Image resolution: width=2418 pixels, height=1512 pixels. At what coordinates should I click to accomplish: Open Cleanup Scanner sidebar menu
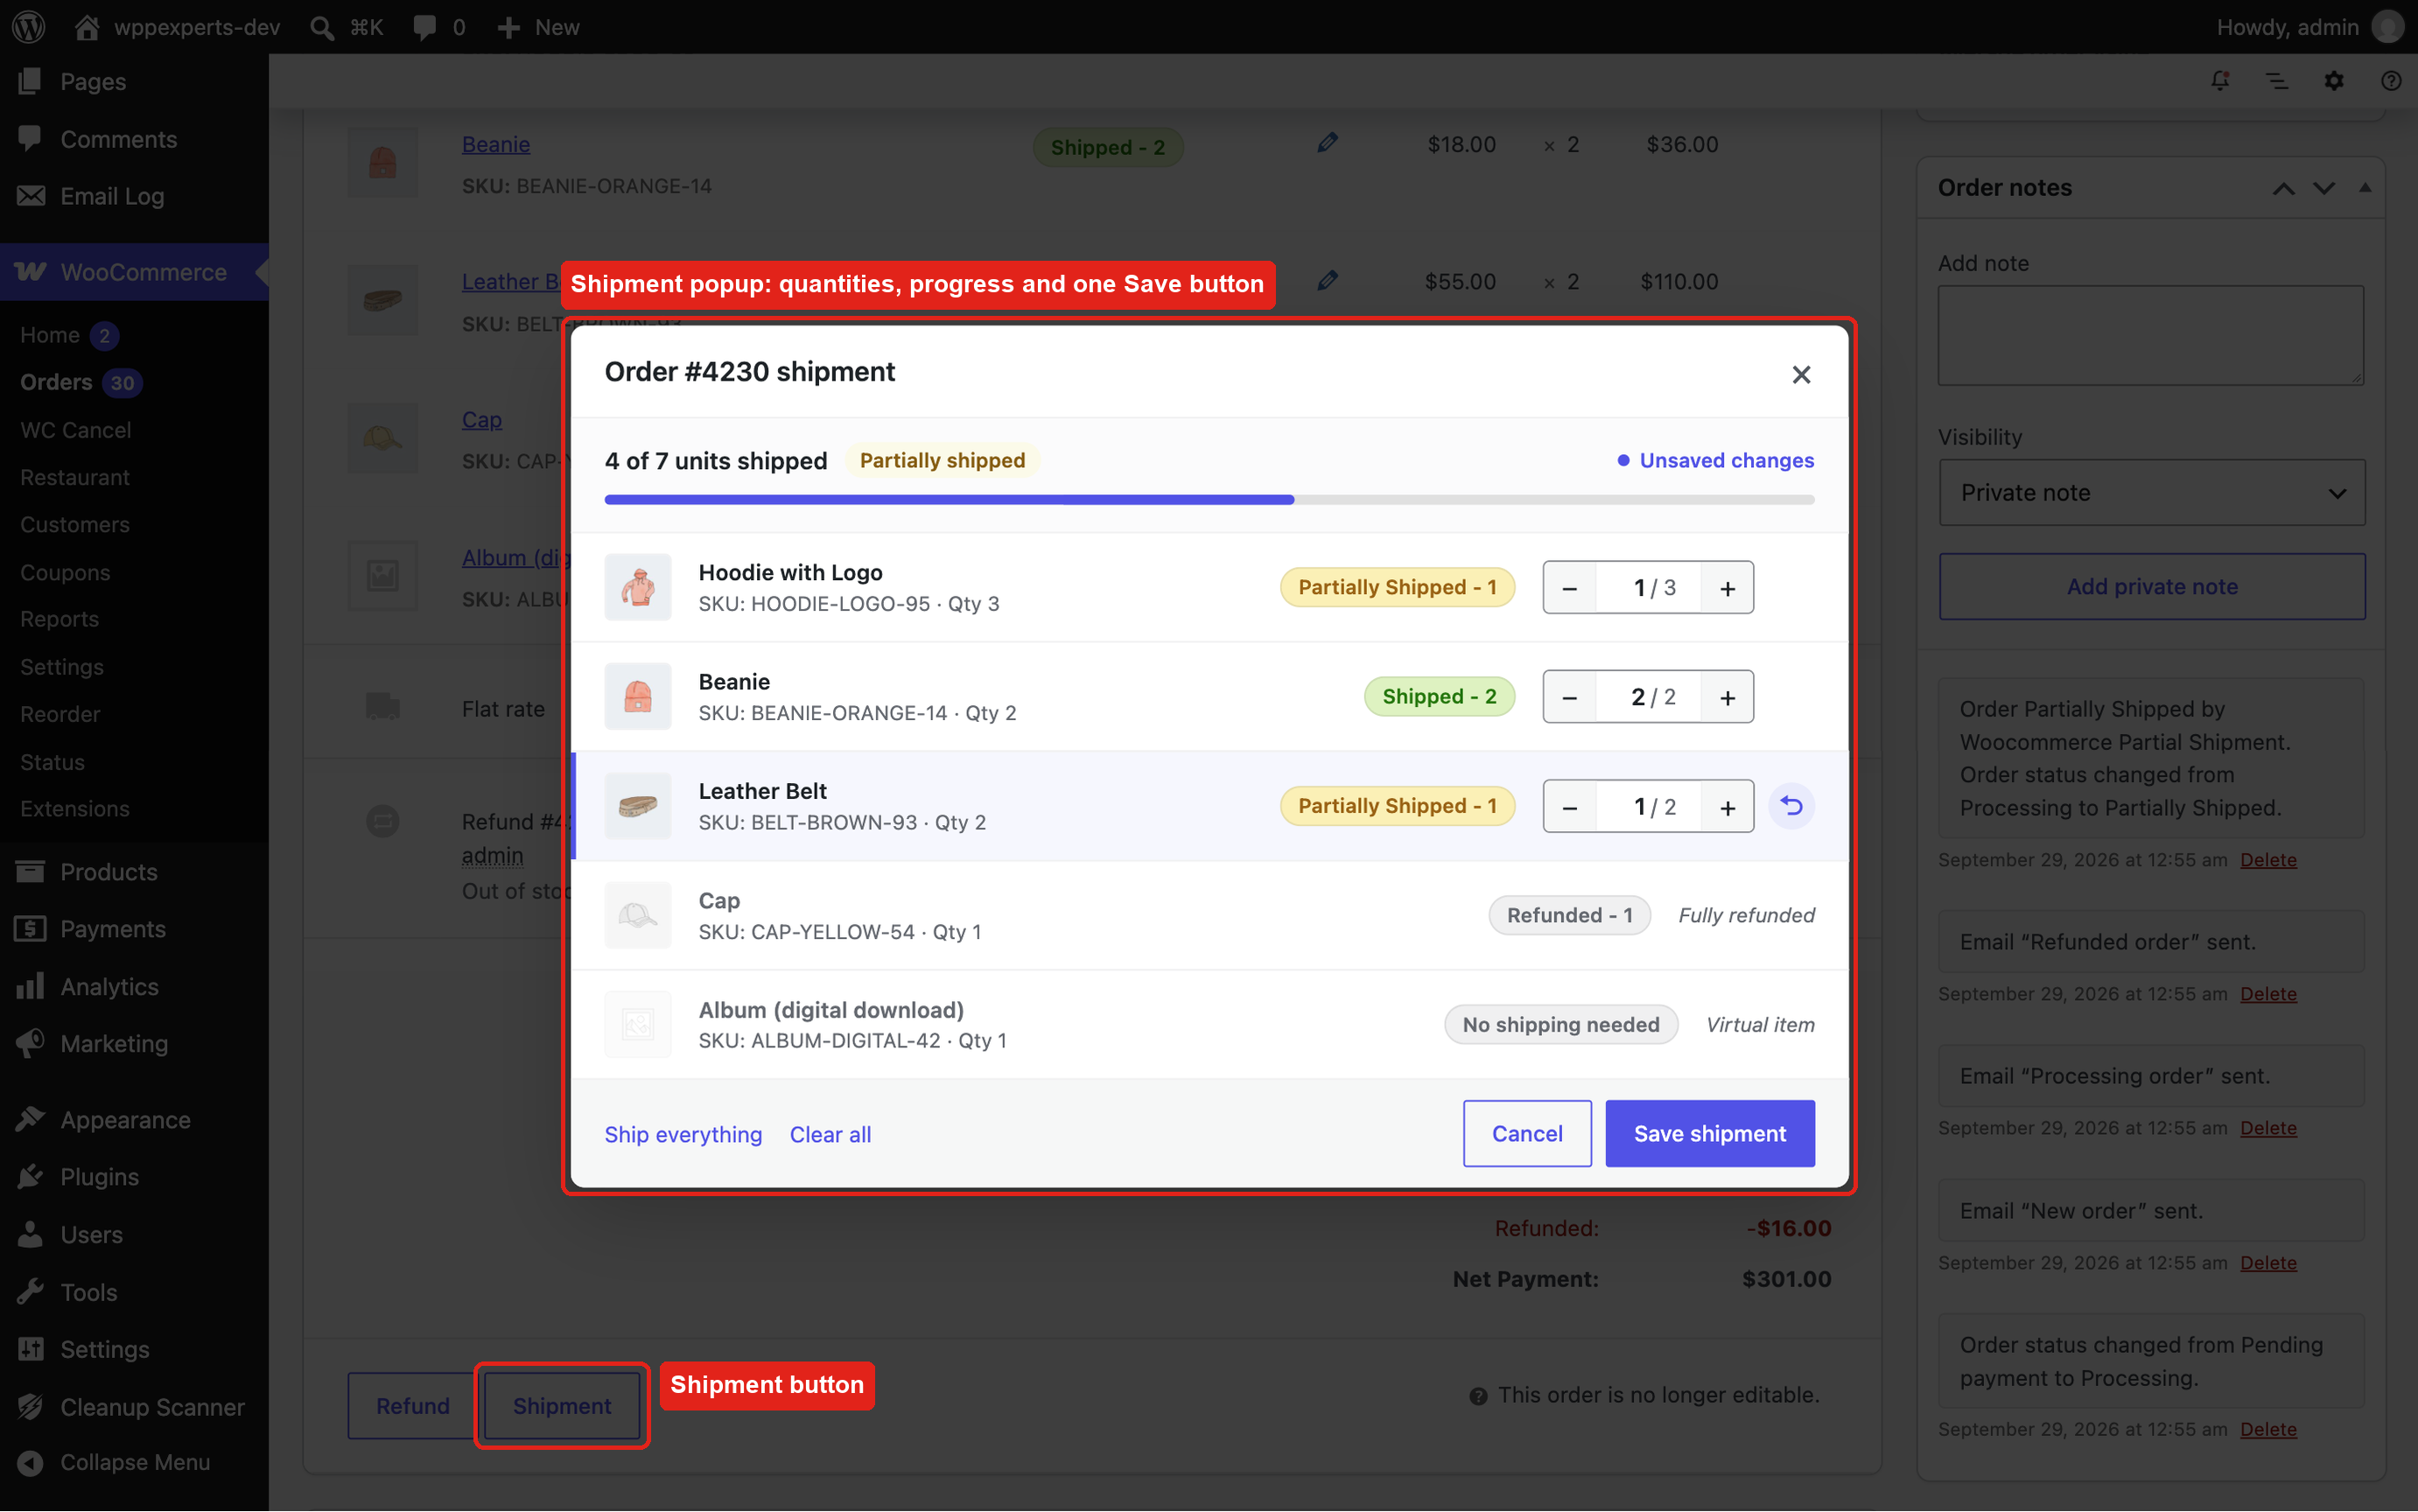pos(134,1407)
